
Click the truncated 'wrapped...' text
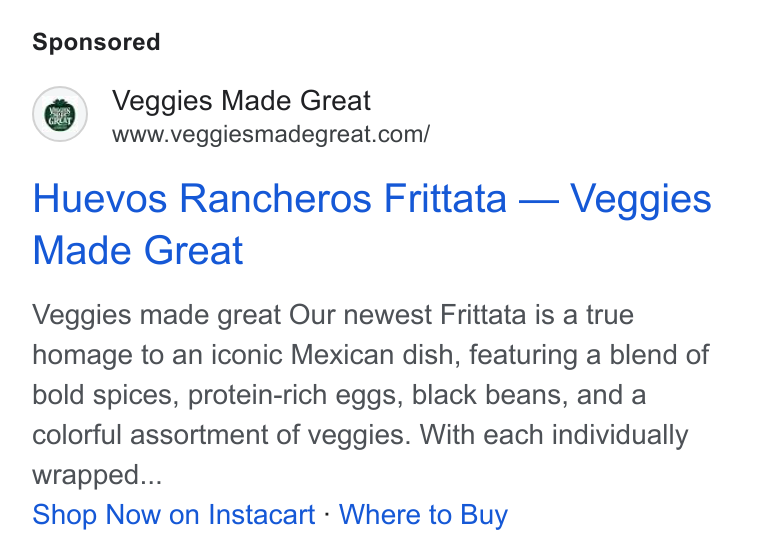(97, 476)
